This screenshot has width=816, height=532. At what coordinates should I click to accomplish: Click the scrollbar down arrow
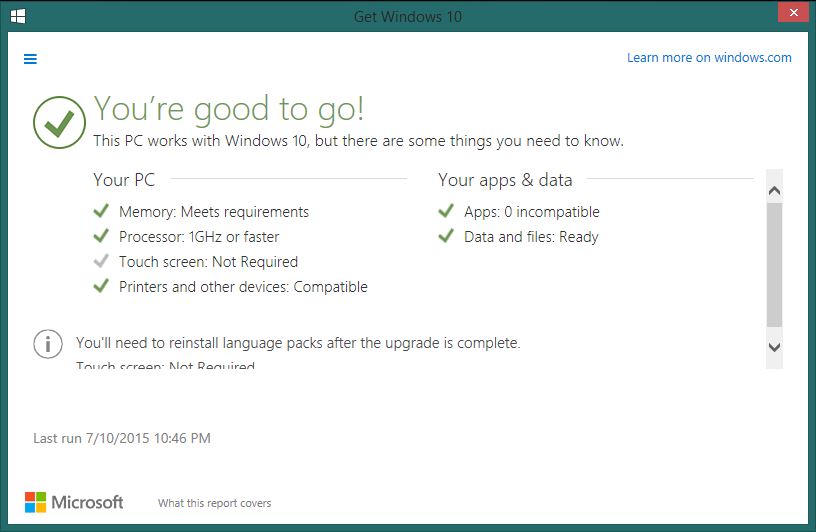774,347
